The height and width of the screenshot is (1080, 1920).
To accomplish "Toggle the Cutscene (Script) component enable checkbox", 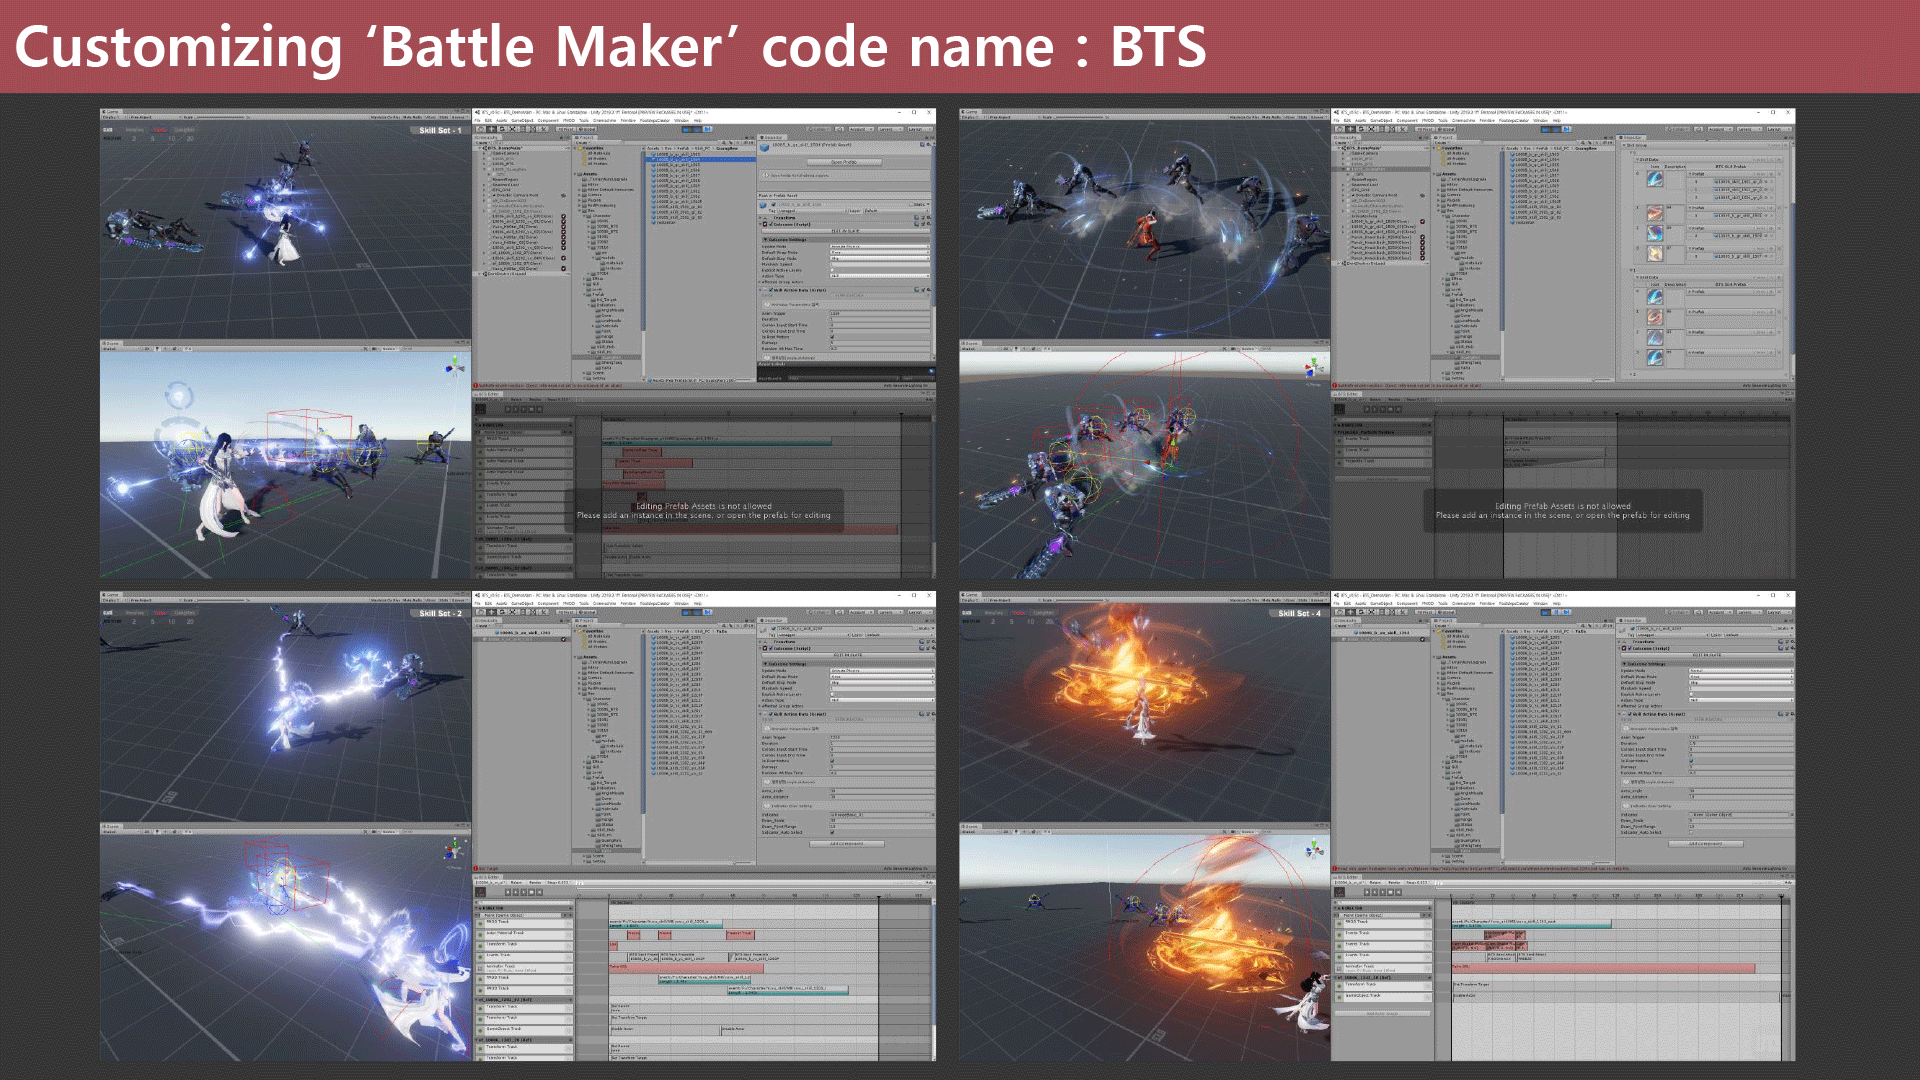I will [x=771, y=224].
